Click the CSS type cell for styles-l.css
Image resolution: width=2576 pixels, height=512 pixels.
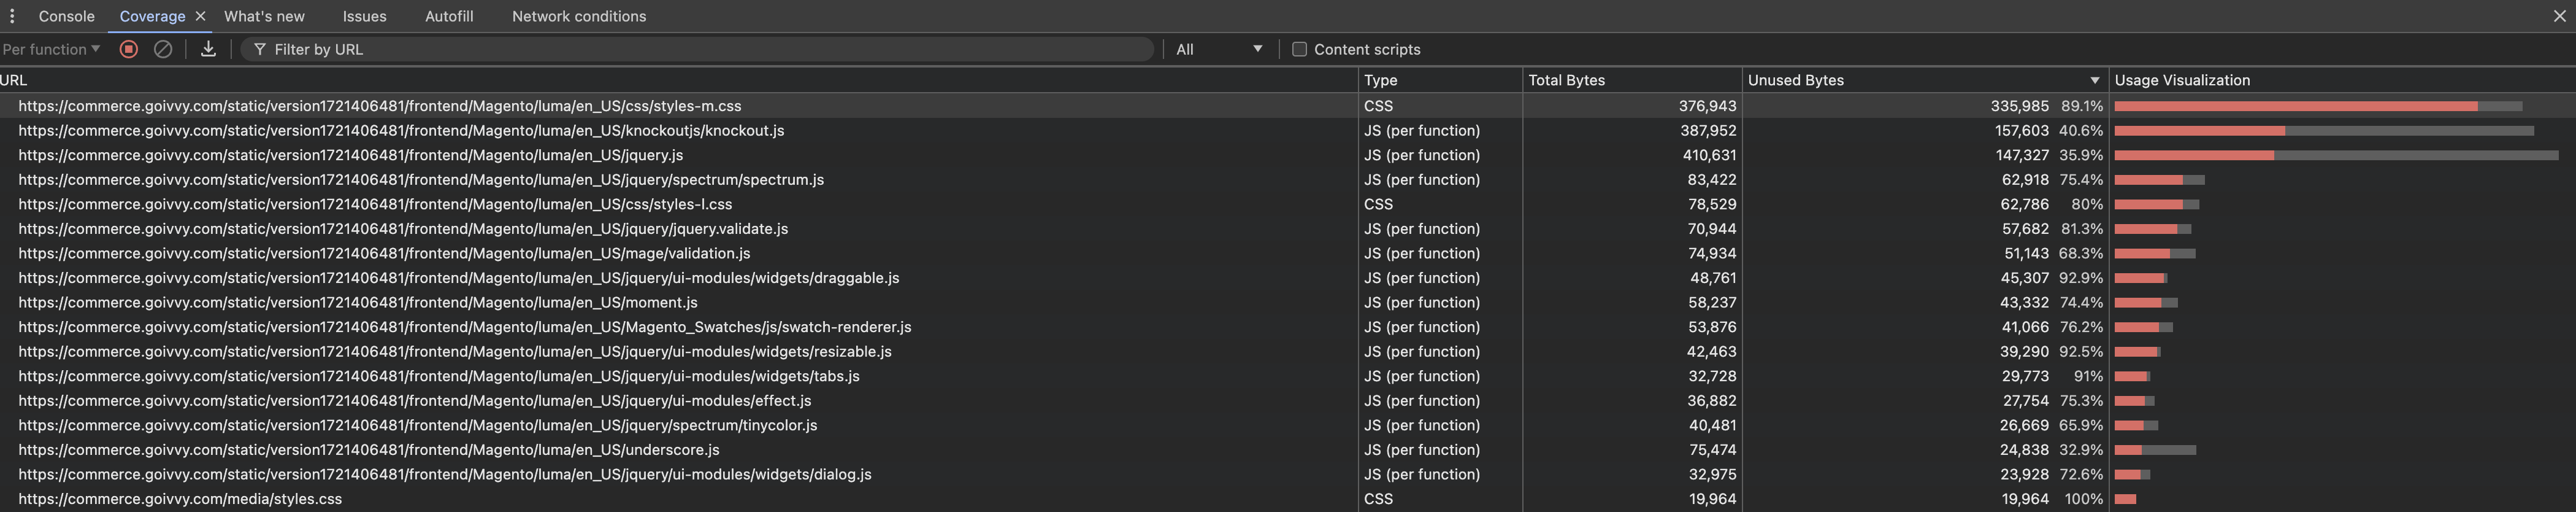click(x=1440, y=204)
